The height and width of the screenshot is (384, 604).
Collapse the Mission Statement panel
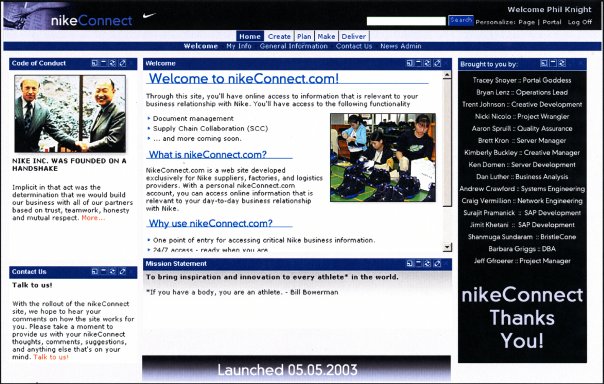[419, 263]
